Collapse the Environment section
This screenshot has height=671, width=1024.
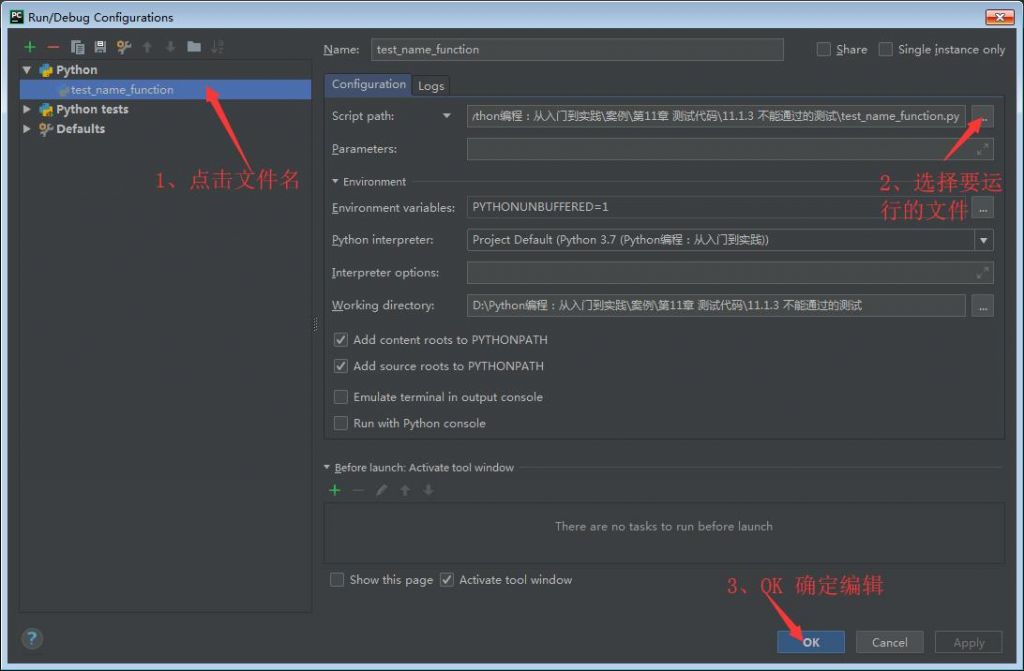336,182
